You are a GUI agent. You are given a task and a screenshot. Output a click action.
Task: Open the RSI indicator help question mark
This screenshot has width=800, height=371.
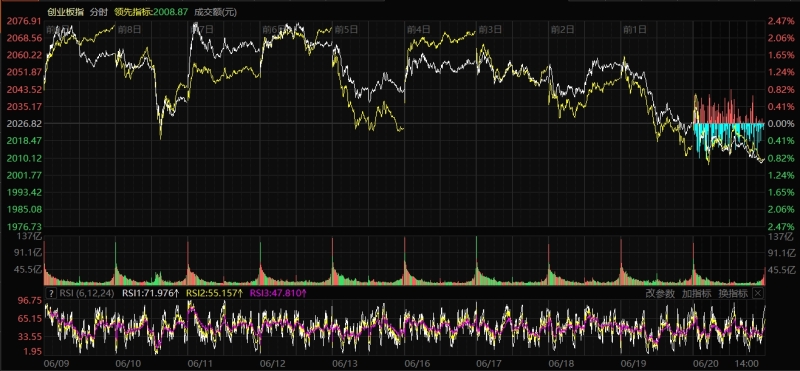click(51, 293)
